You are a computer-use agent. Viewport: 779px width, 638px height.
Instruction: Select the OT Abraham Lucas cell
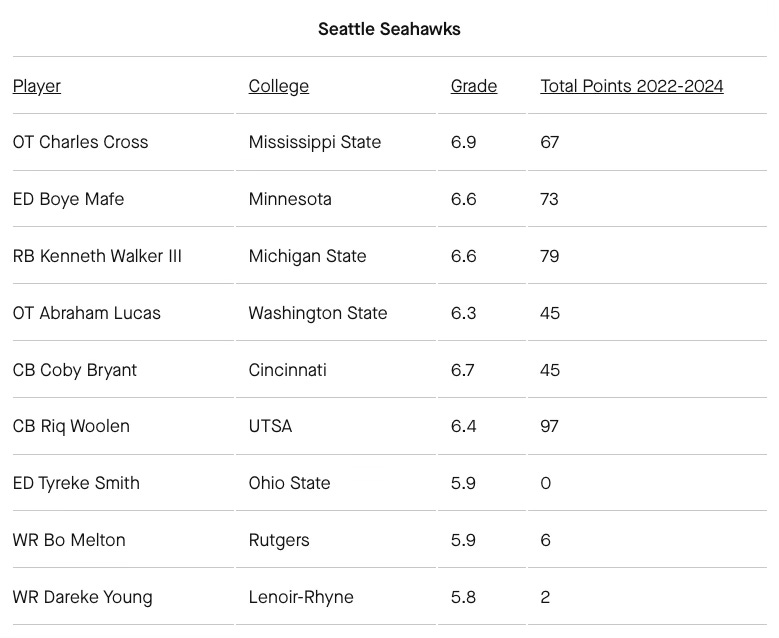click(87, 313)
